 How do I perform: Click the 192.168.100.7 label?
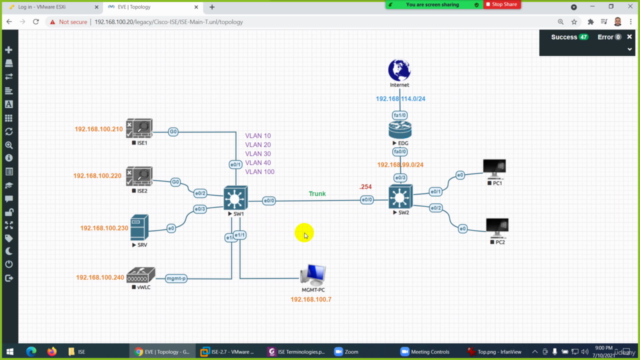(x=311, y=300)
